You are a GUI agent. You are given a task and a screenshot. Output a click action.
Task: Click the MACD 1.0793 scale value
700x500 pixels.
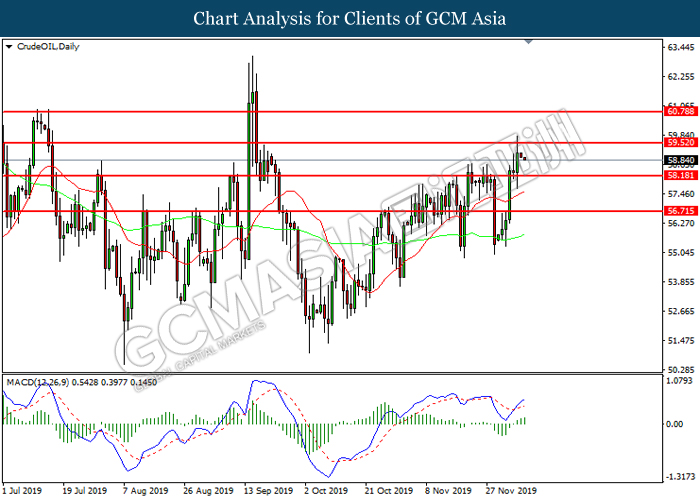click(679, 381)
